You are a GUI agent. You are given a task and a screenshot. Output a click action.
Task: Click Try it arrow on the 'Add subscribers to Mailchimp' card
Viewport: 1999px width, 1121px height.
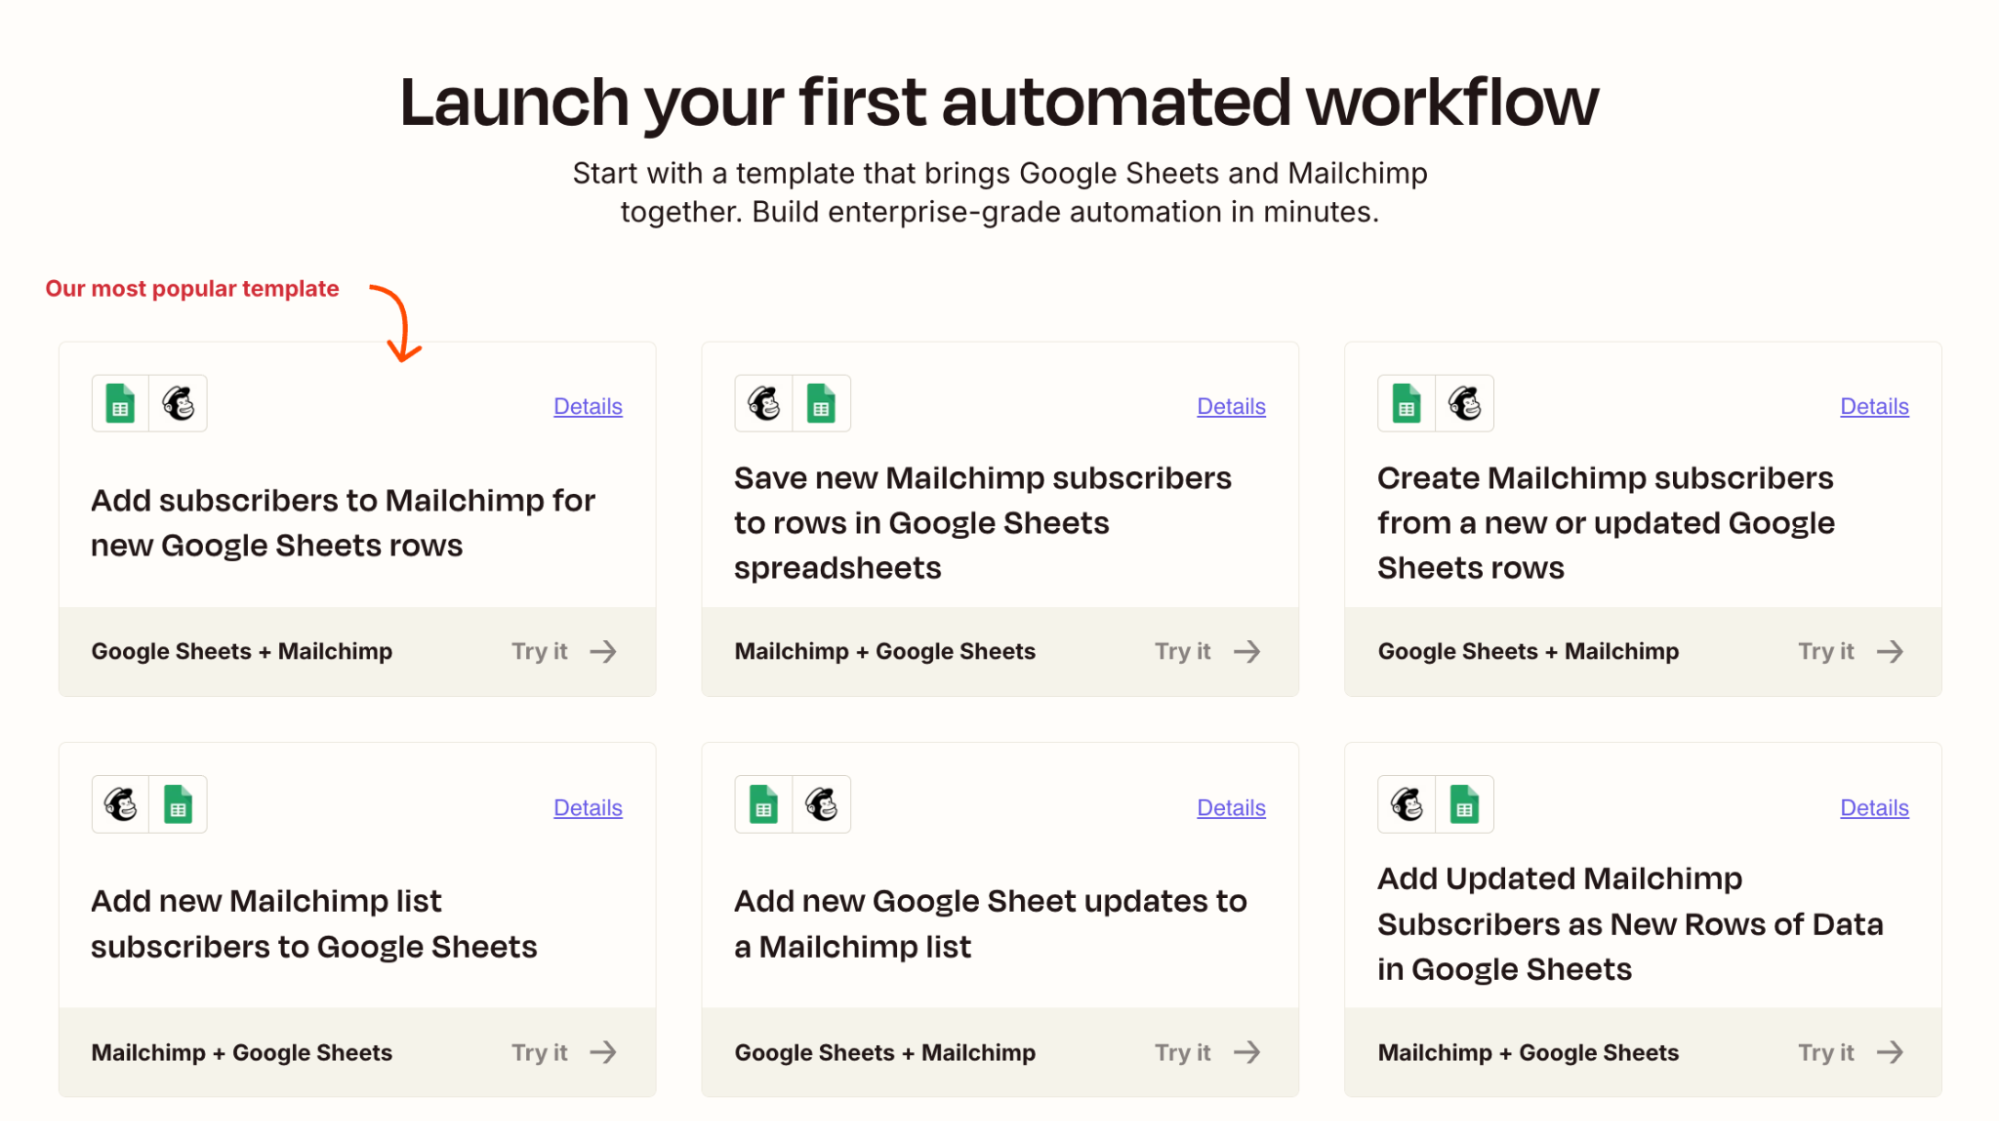(x=603, y=652)
